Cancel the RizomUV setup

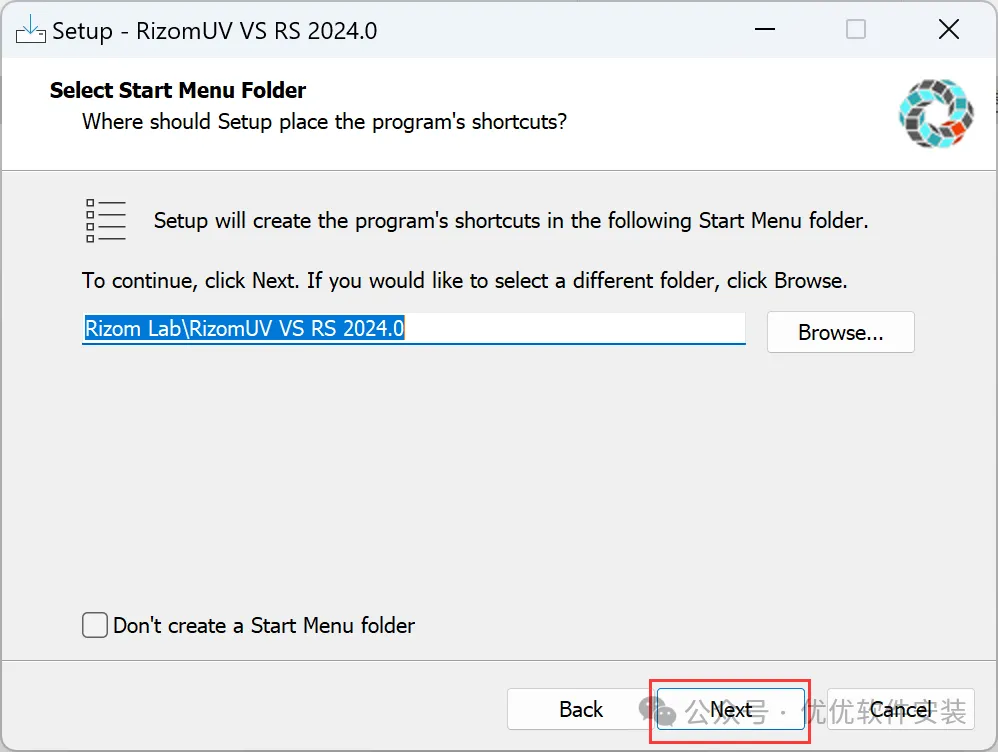[x=900, y=709]
